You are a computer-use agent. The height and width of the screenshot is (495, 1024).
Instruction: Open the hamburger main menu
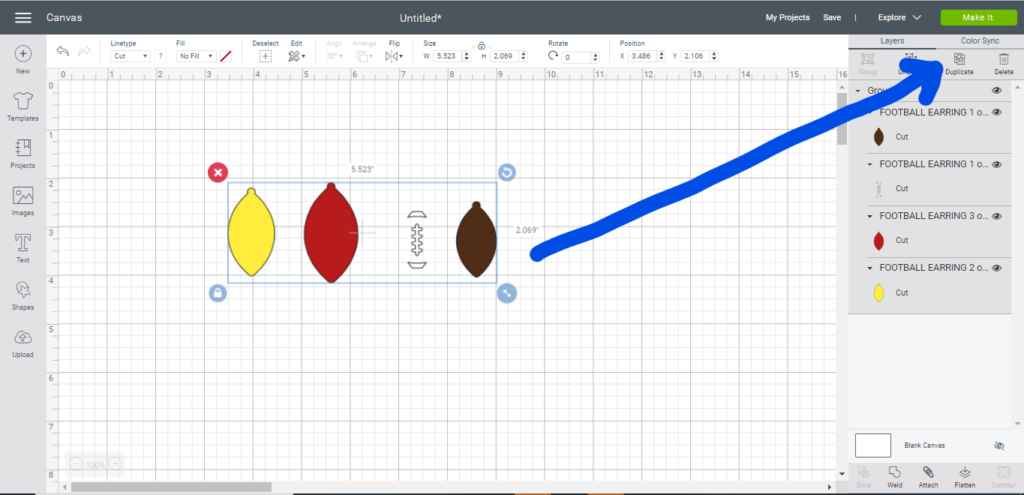coord(23,18)
